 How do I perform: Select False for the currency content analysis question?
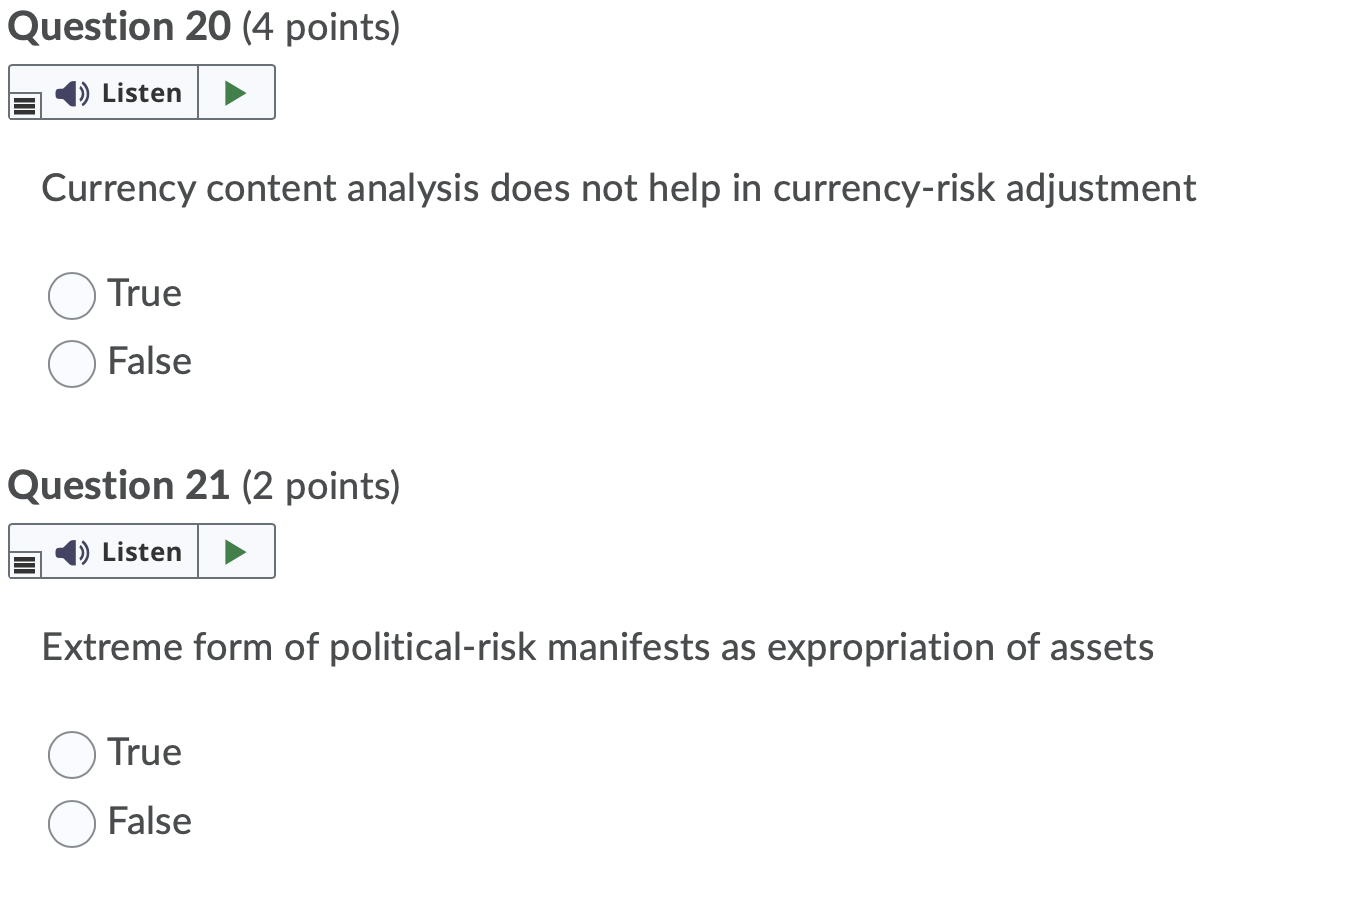click(71, 363)
